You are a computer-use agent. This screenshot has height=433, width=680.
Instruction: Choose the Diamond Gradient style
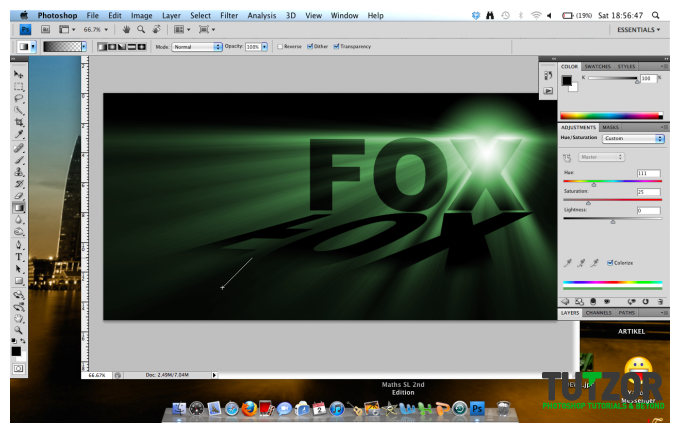coord(142,46)
